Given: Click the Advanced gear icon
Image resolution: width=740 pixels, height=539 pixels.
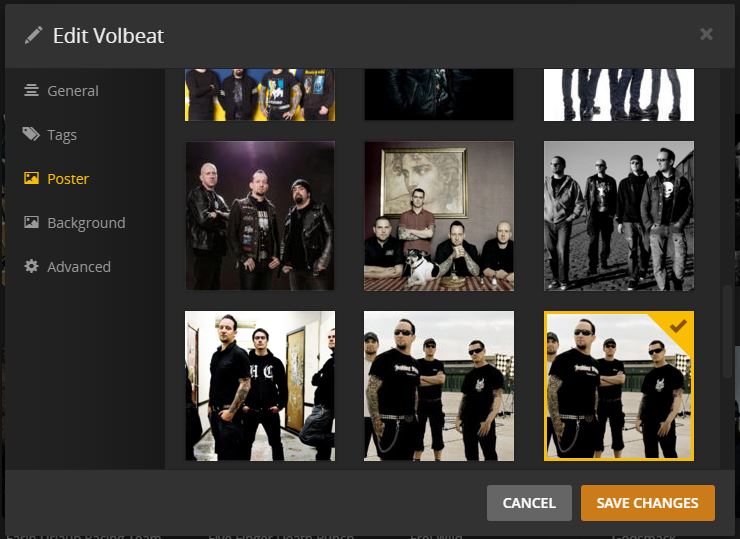Looking at the screenshot, I should (x=31, y=266).
